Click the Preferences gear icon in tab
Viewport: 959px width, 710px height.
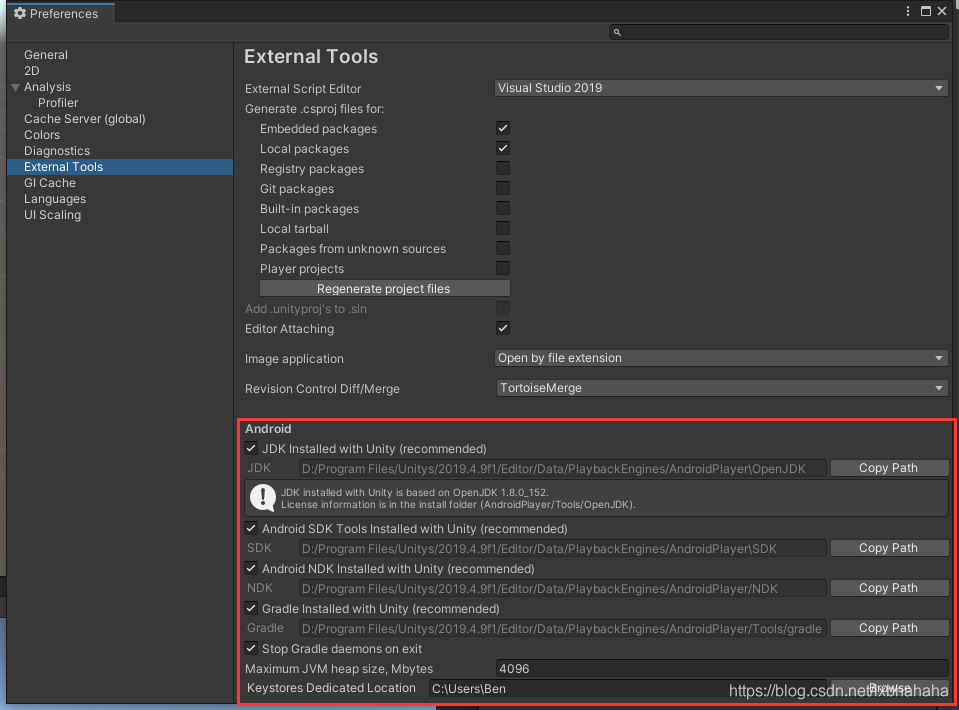click(20, 13)
